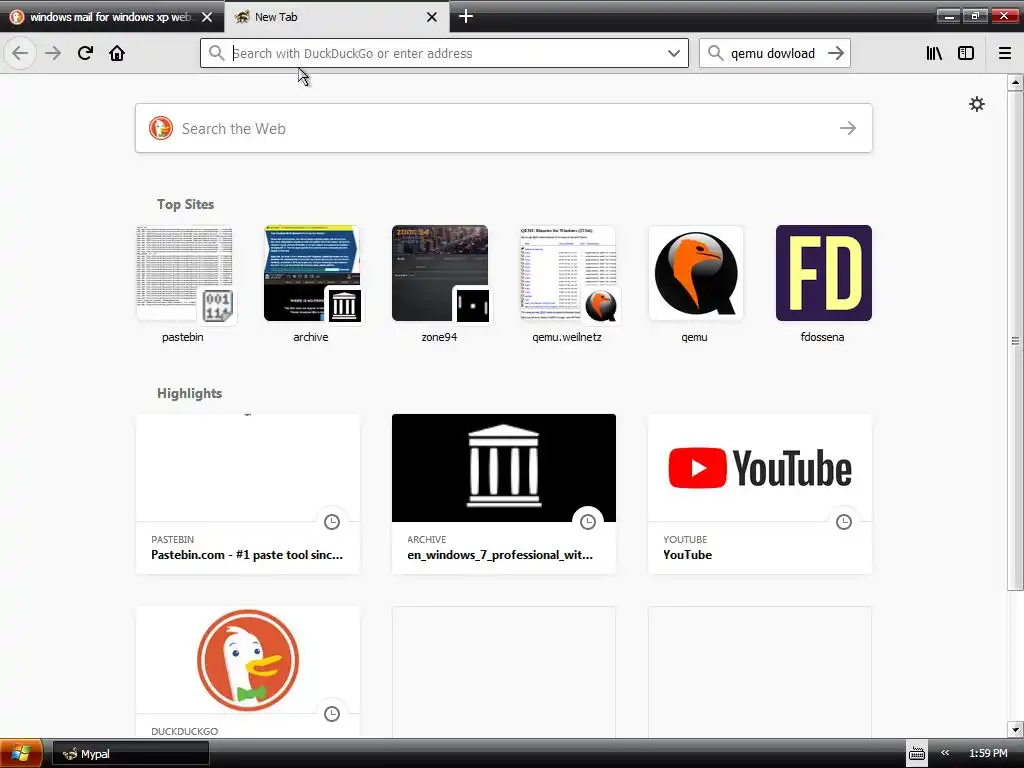This screenshot has width=1024, height=768.
Task: Open new tab page settings gear
Action: click(x=977, y=104)
